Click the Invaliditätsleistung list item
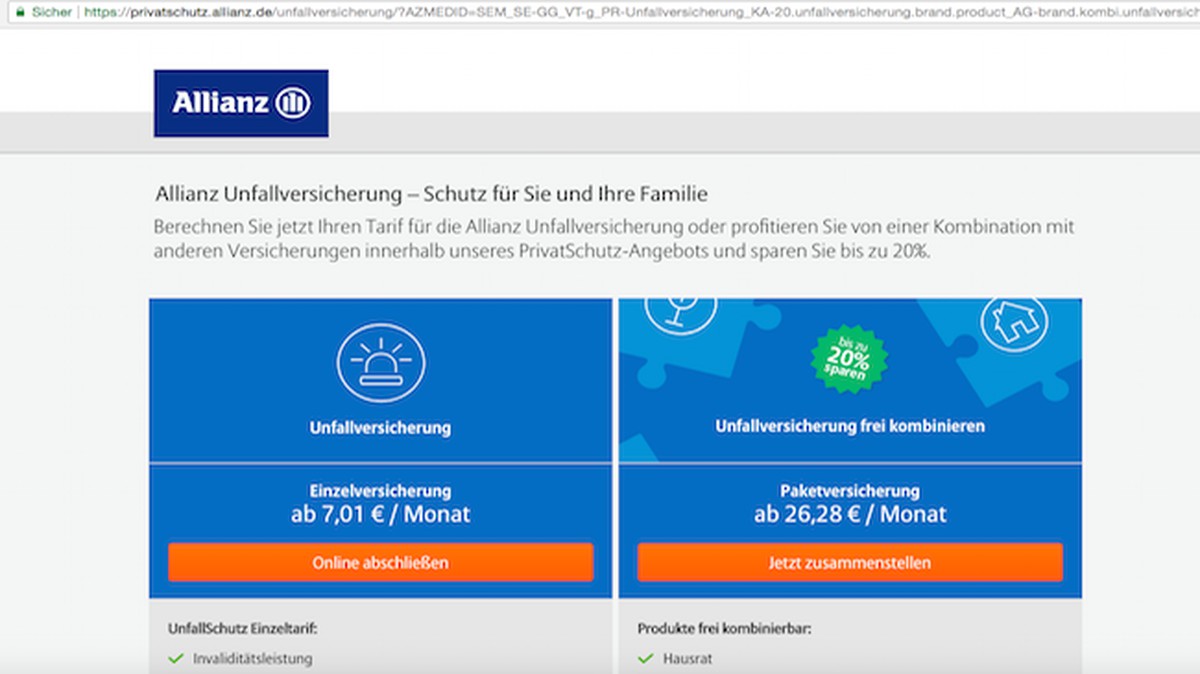This screenshot has height=674, width=1200. 252,659
